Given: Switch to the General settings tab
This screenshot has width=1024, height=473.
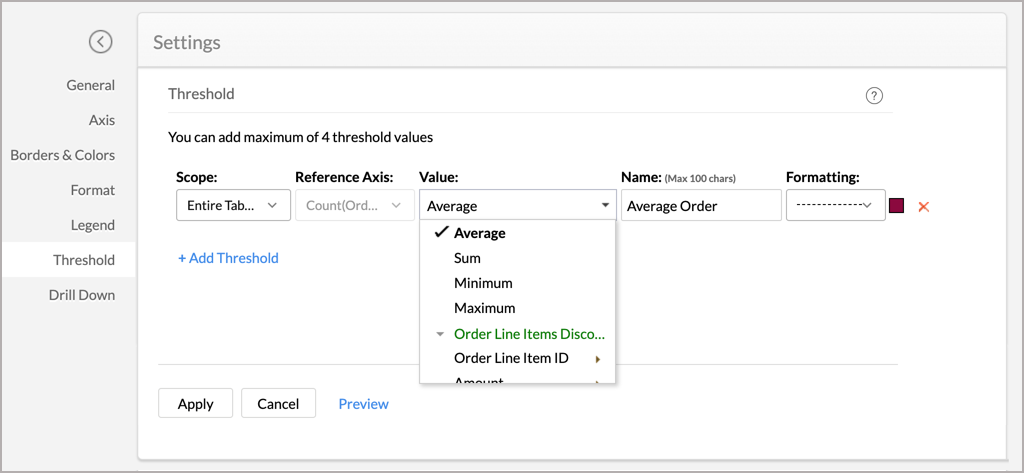Looking at the screenshot, I should pyautogui.click(x=90, y=85).
